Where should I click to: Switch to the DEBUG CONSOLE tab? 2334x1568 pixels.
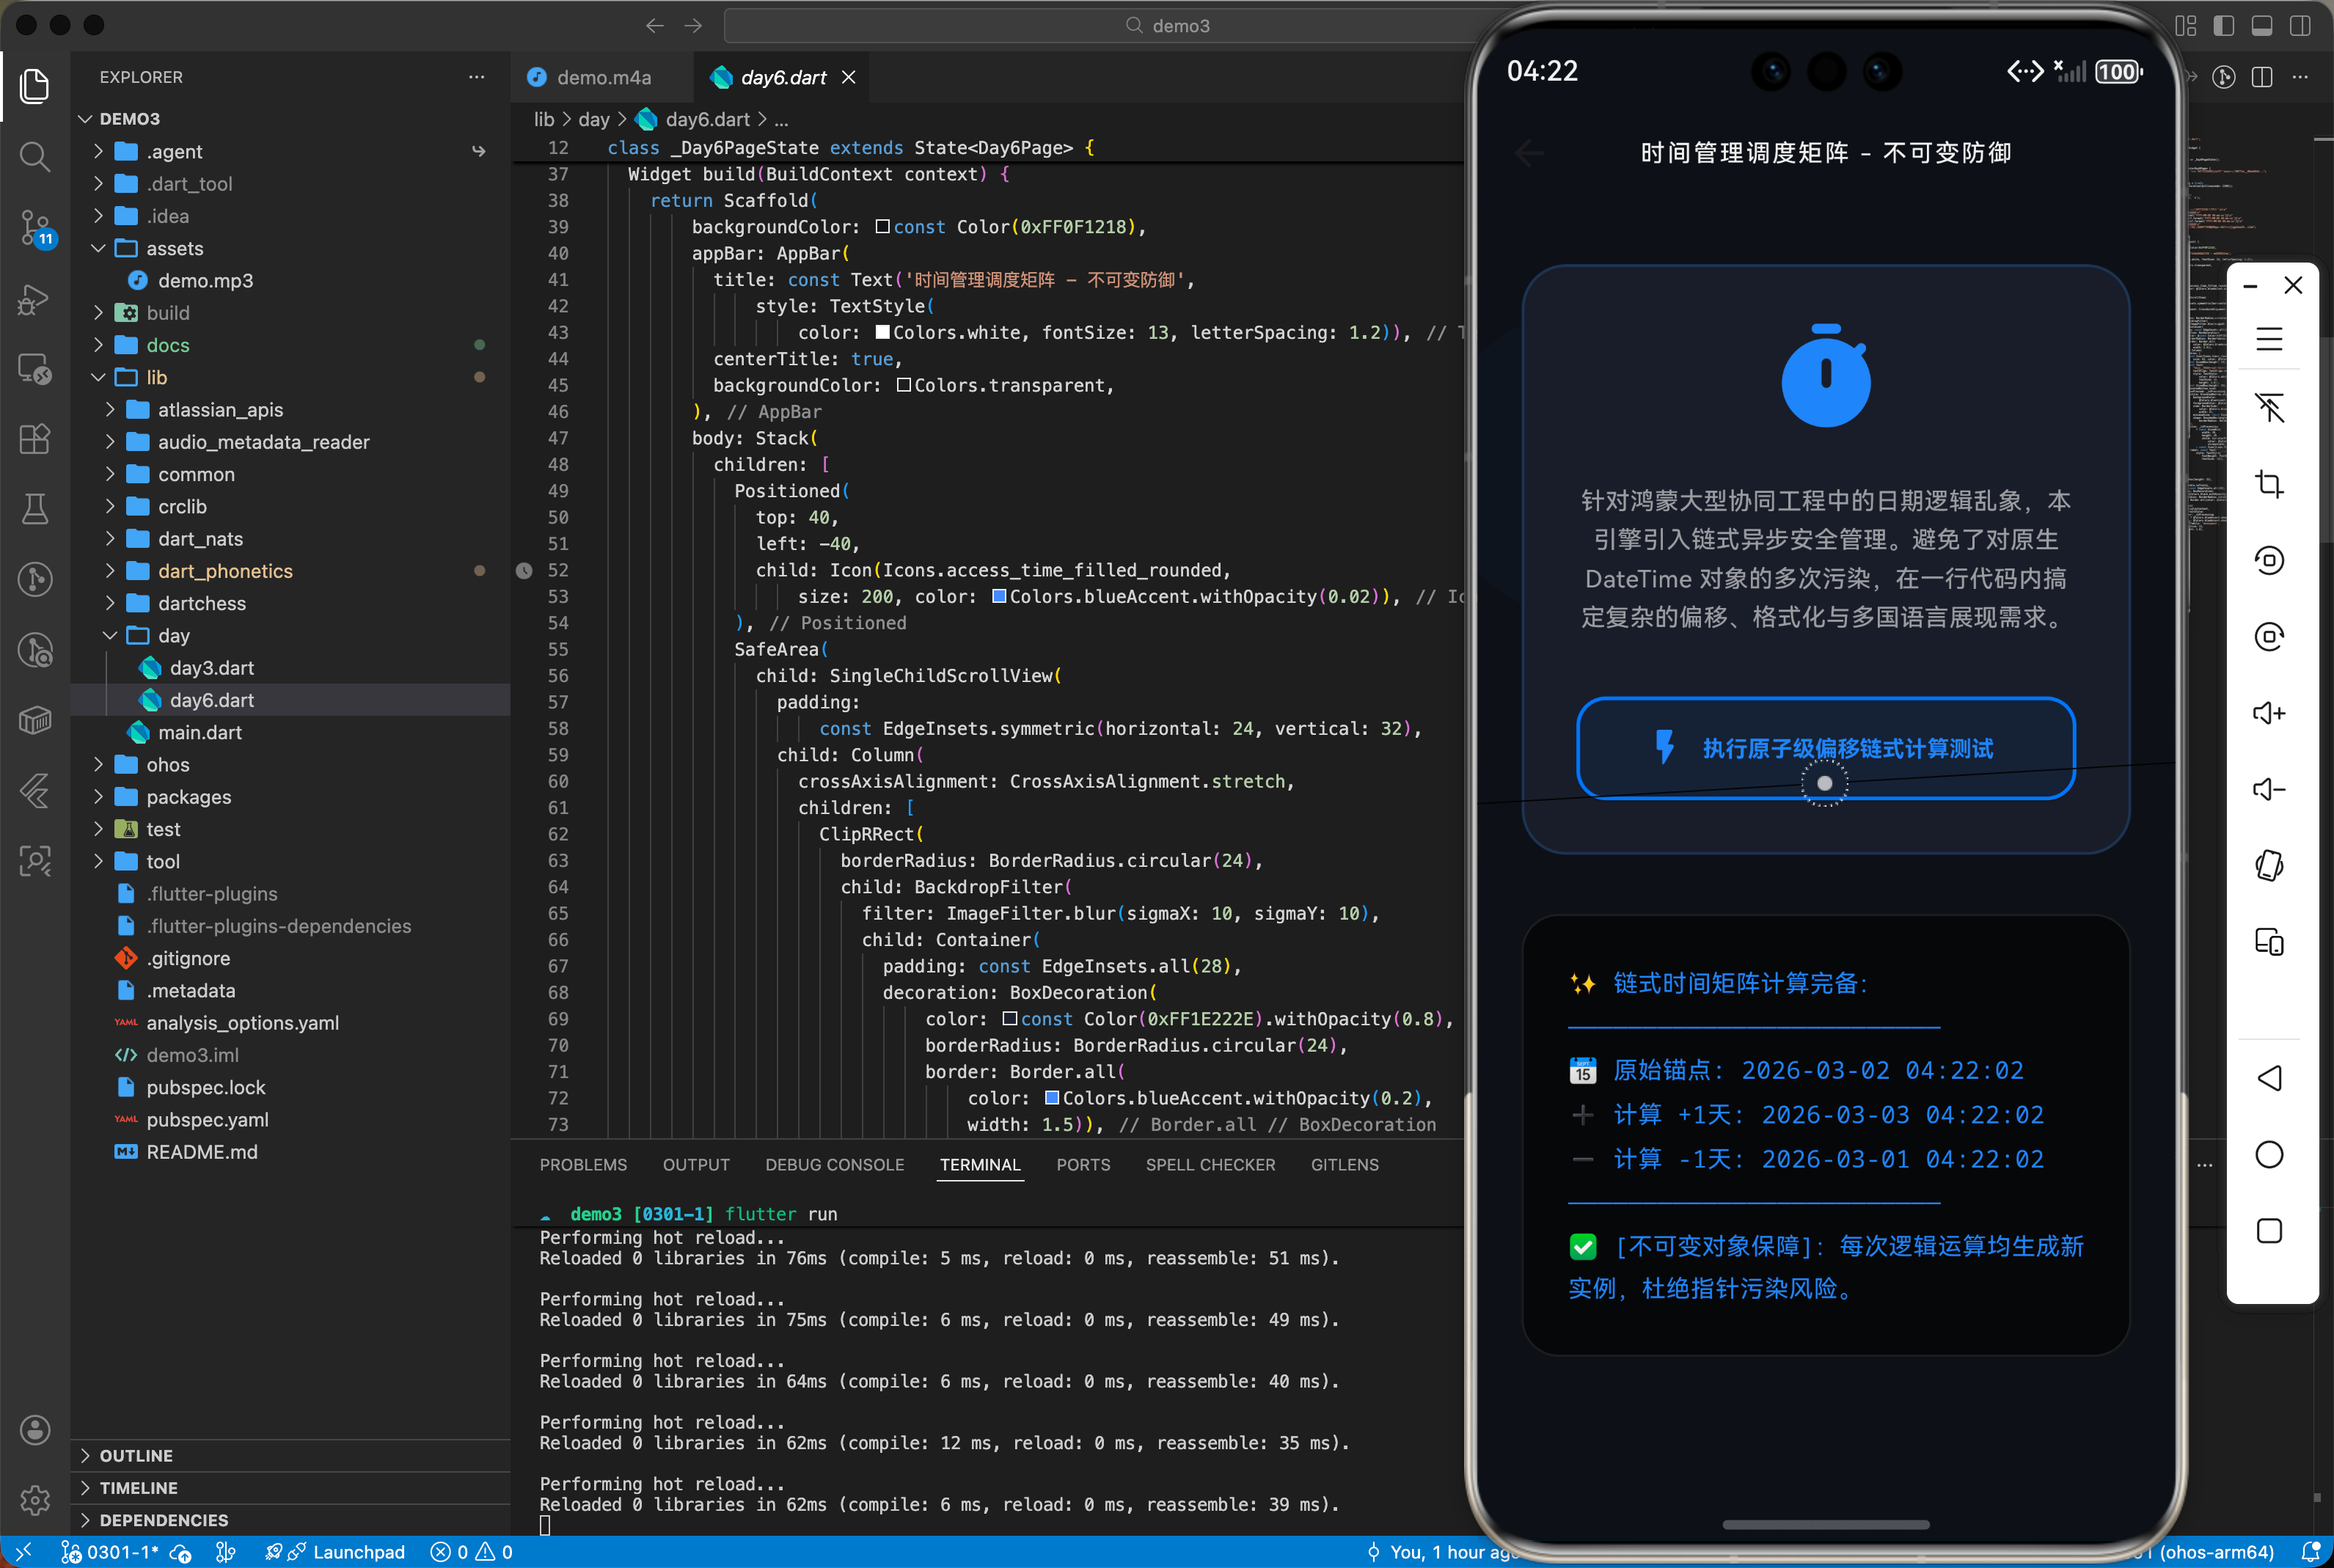tap(834, 1165)
